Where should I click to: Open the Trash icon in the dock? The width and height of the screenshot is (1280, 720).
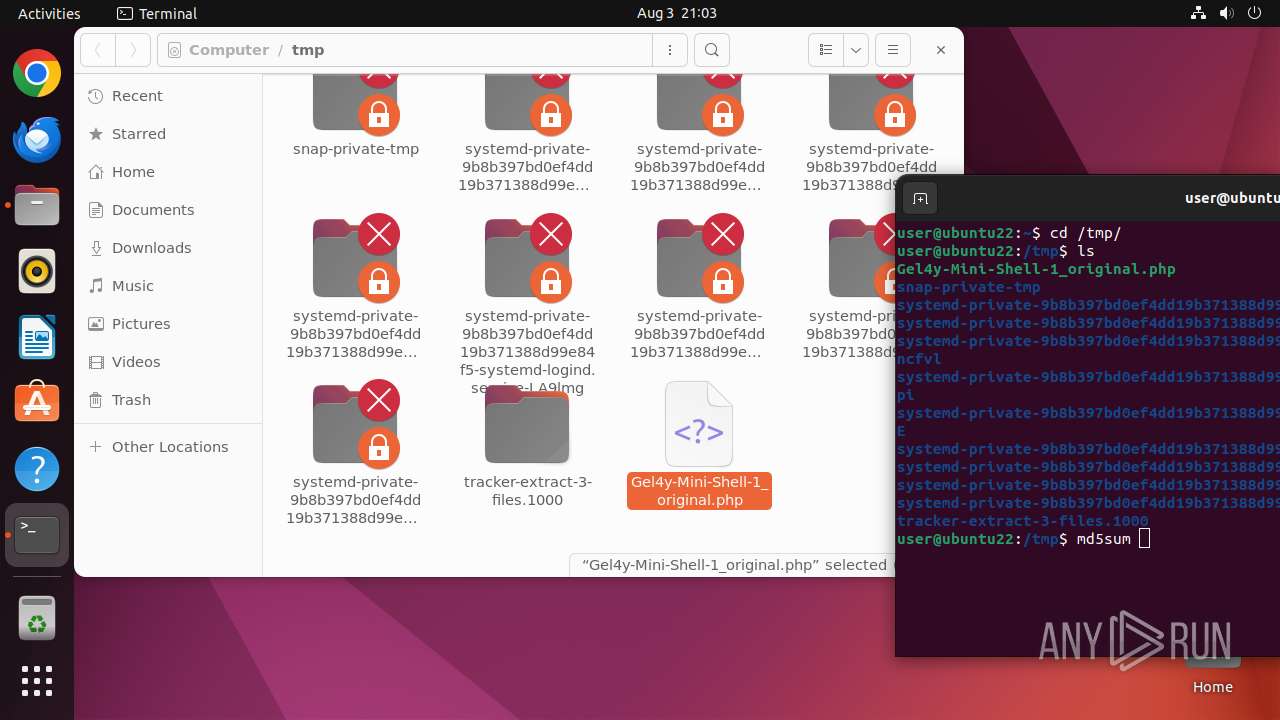(x=37, y=618)
